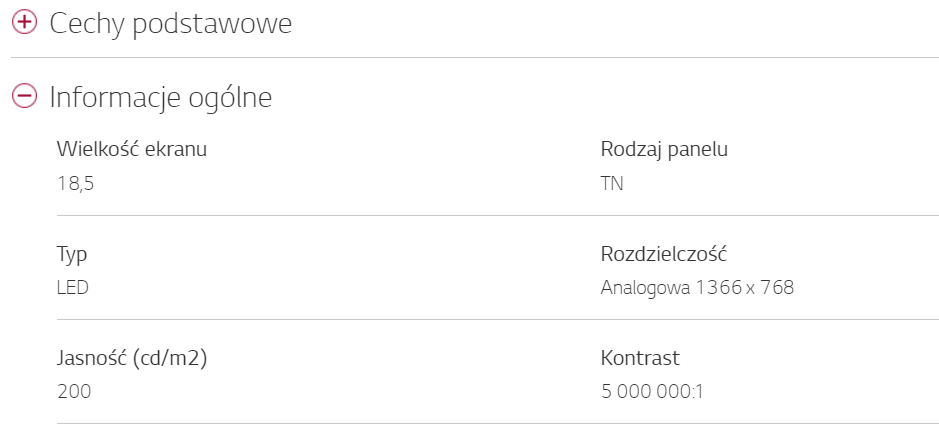The image size is (939, 430).
Task: Click the TN panel type value
Action: coord(612,184)
